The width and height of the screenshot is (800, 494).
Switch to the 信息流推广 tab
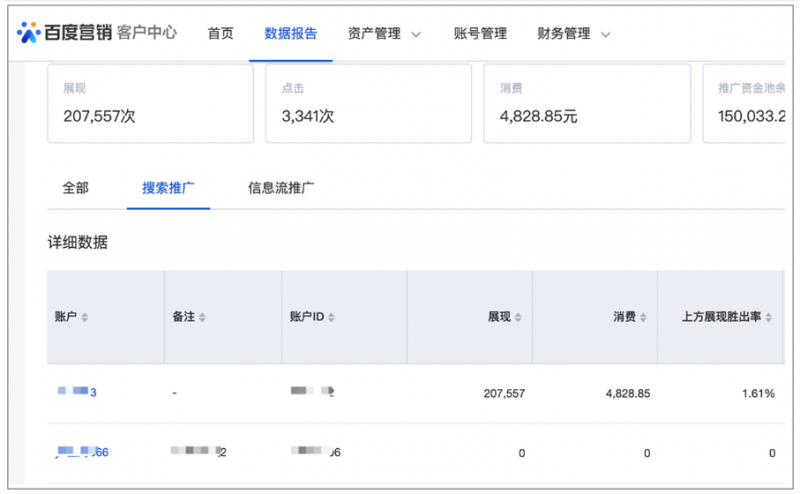281,188
